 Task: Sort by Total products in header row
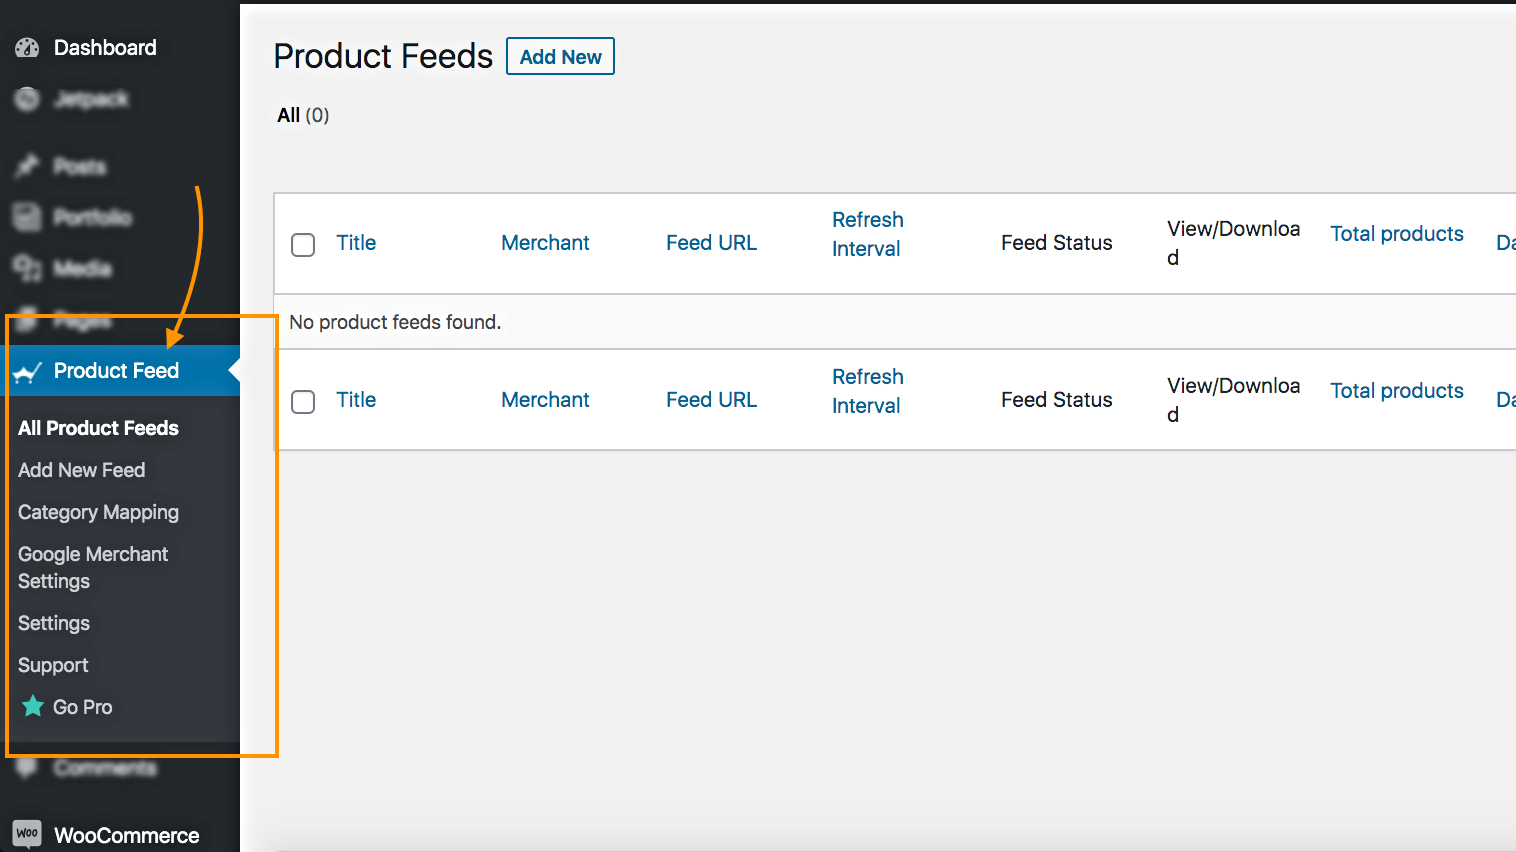tap(1396, 234)
